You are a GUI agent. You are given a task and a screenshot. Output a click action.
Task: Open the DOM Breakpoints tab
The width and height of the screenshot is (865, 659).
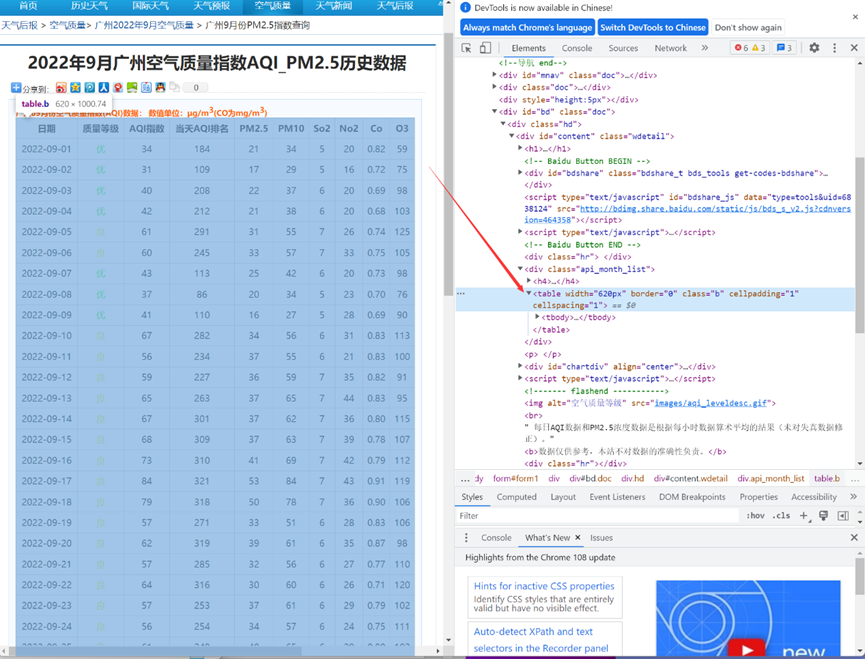click(x=692, y=497)
